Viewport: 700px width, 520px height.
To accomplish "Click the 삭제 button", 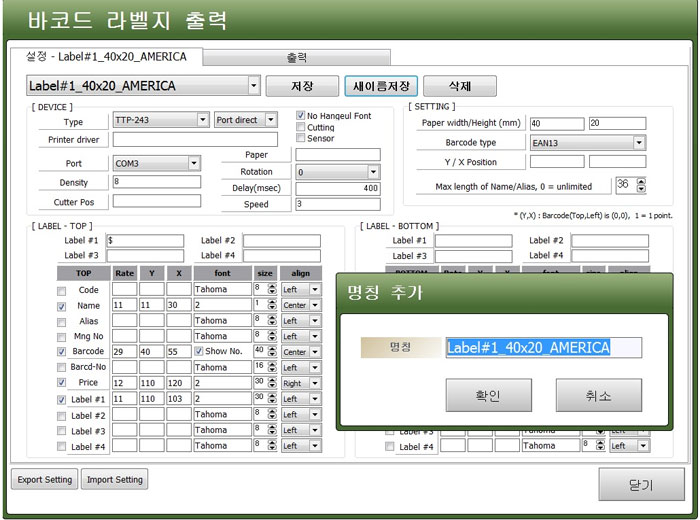I will [x=460, y=86].
